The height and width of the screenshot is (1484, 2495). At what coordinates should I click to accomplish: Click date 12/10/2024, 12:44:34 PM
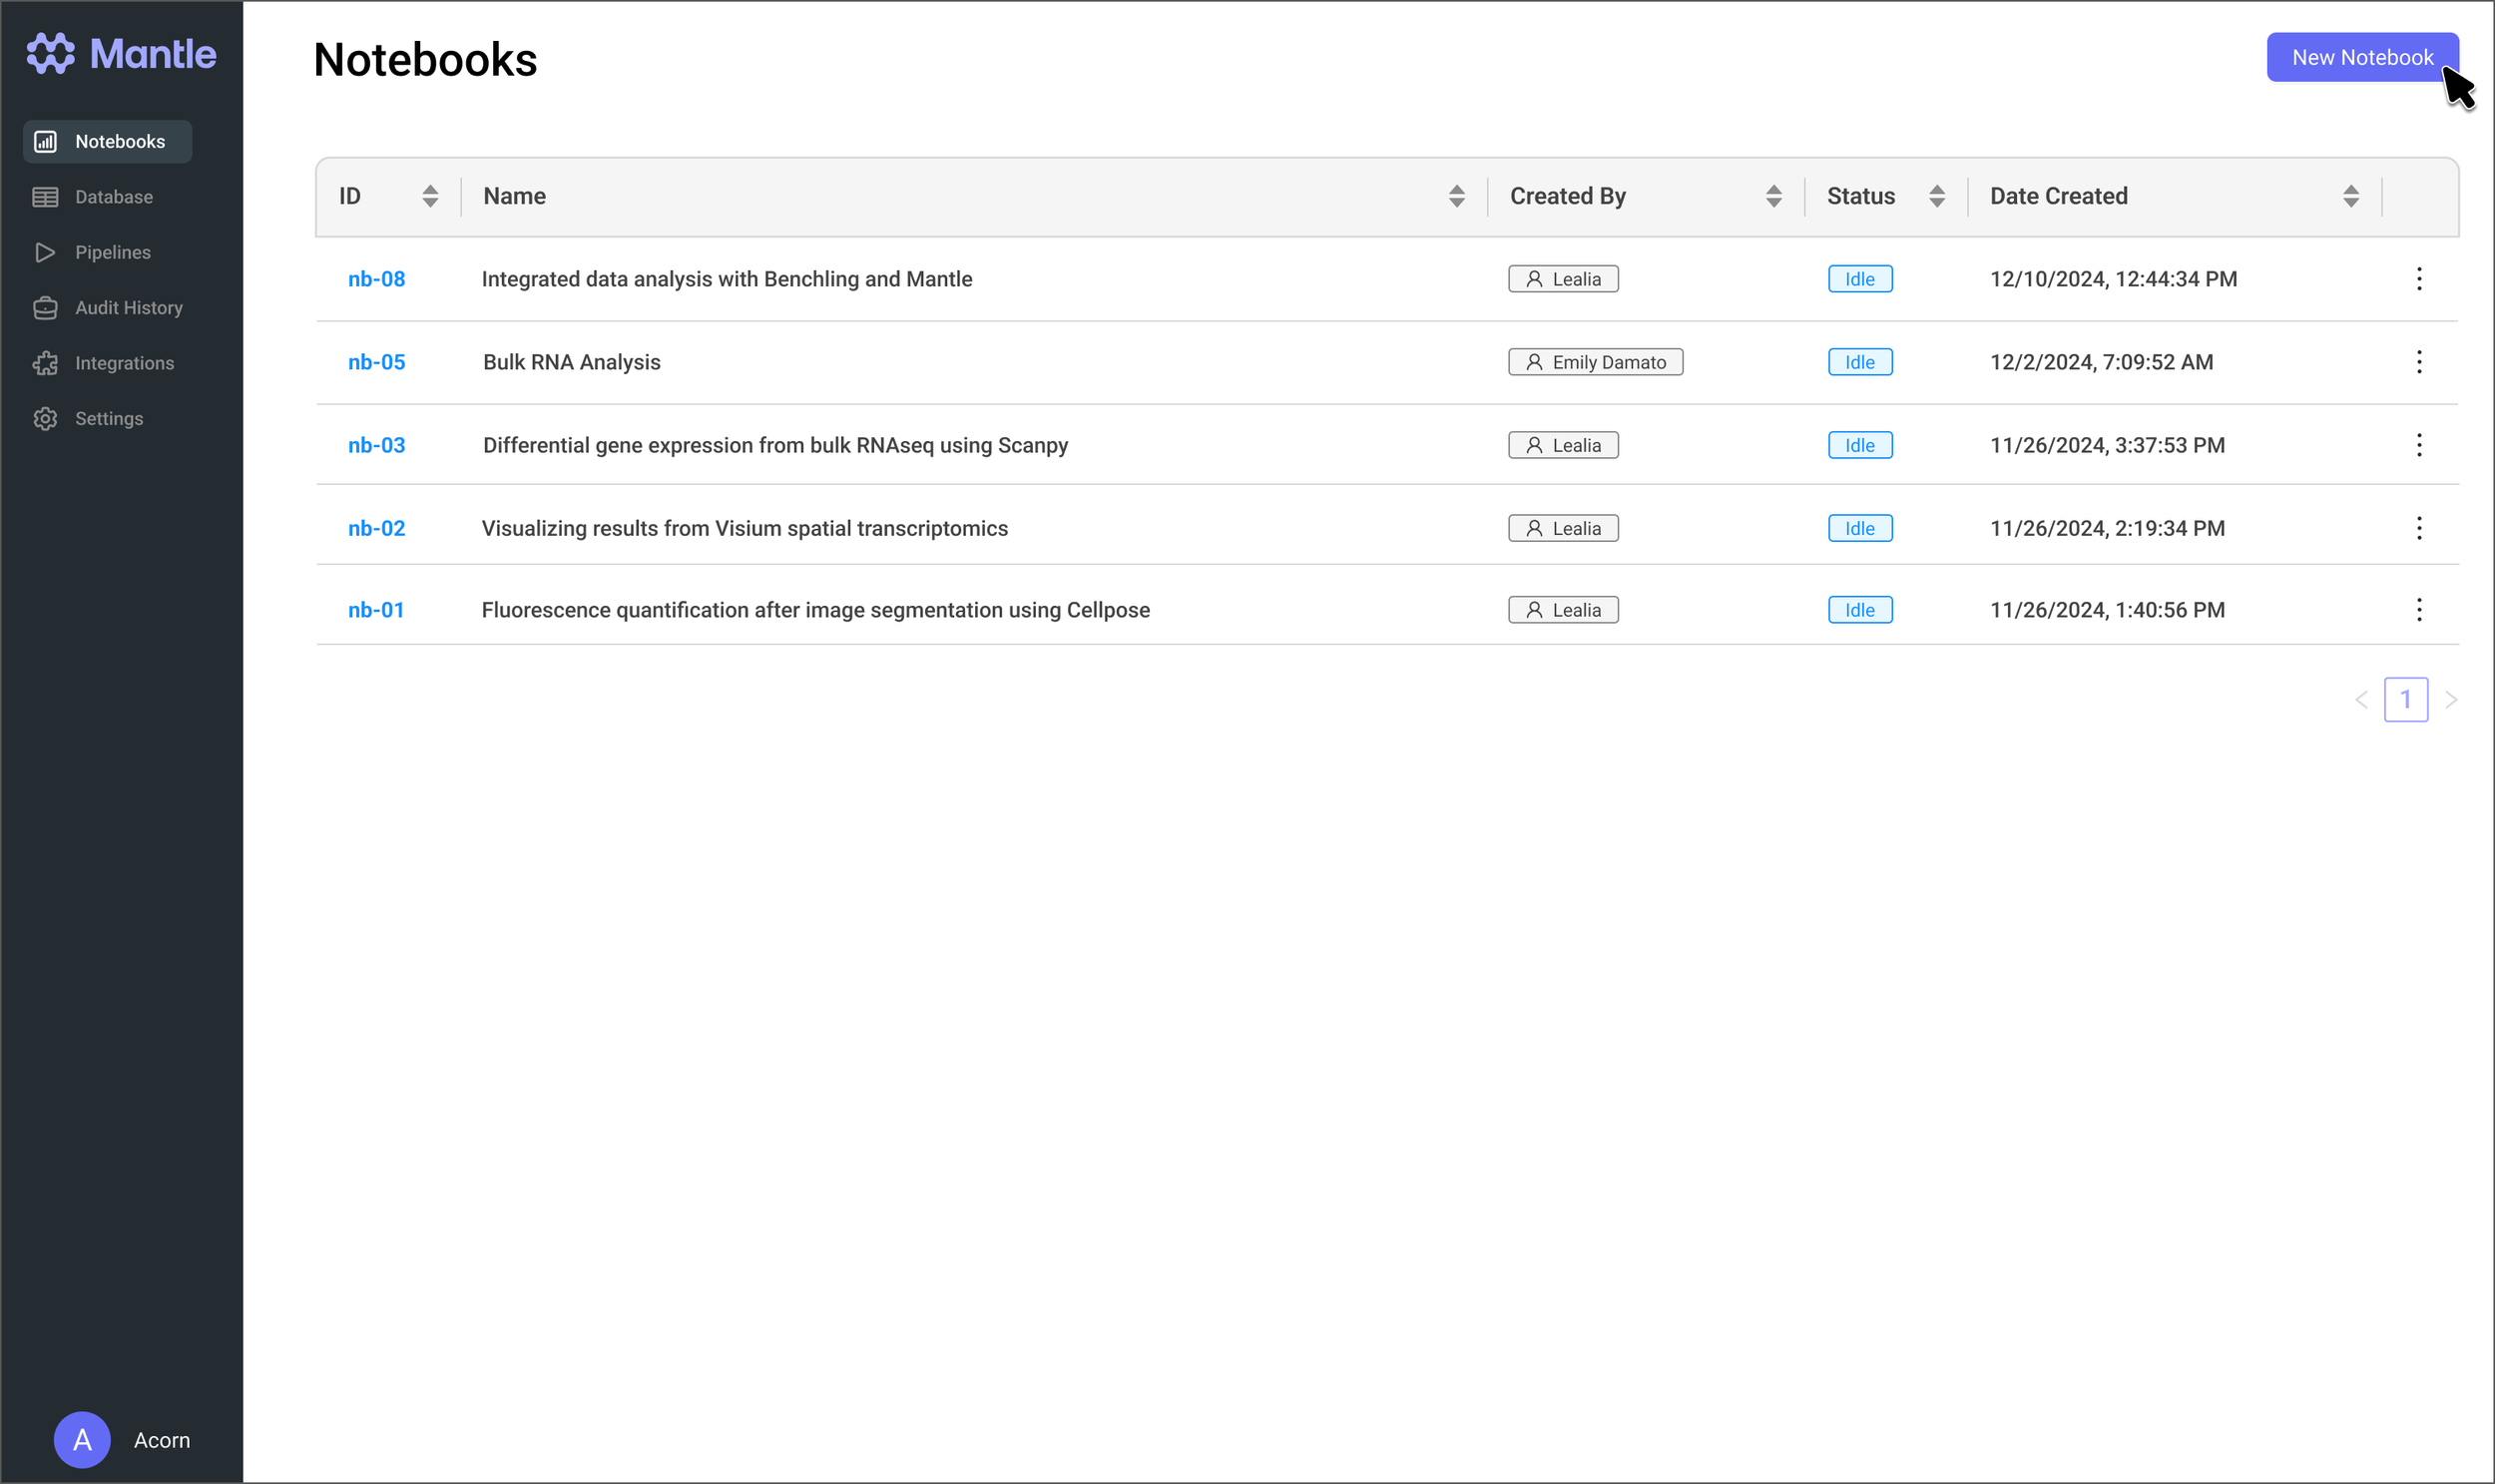pyautogui.click(x=2113, y=279)
